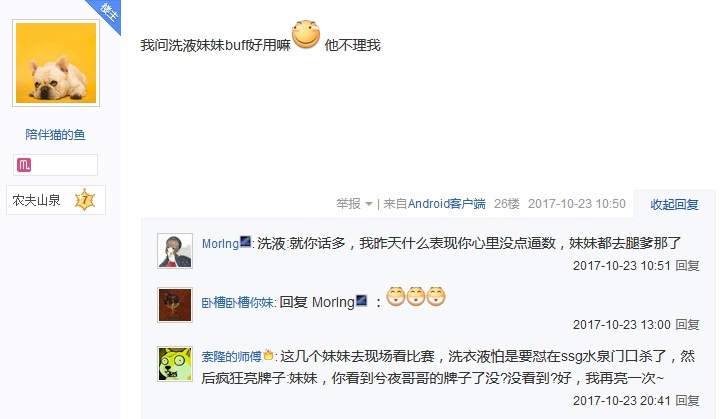Open the Morlng username link
Screen dimensions: 726x419
[x=220, y=244]
